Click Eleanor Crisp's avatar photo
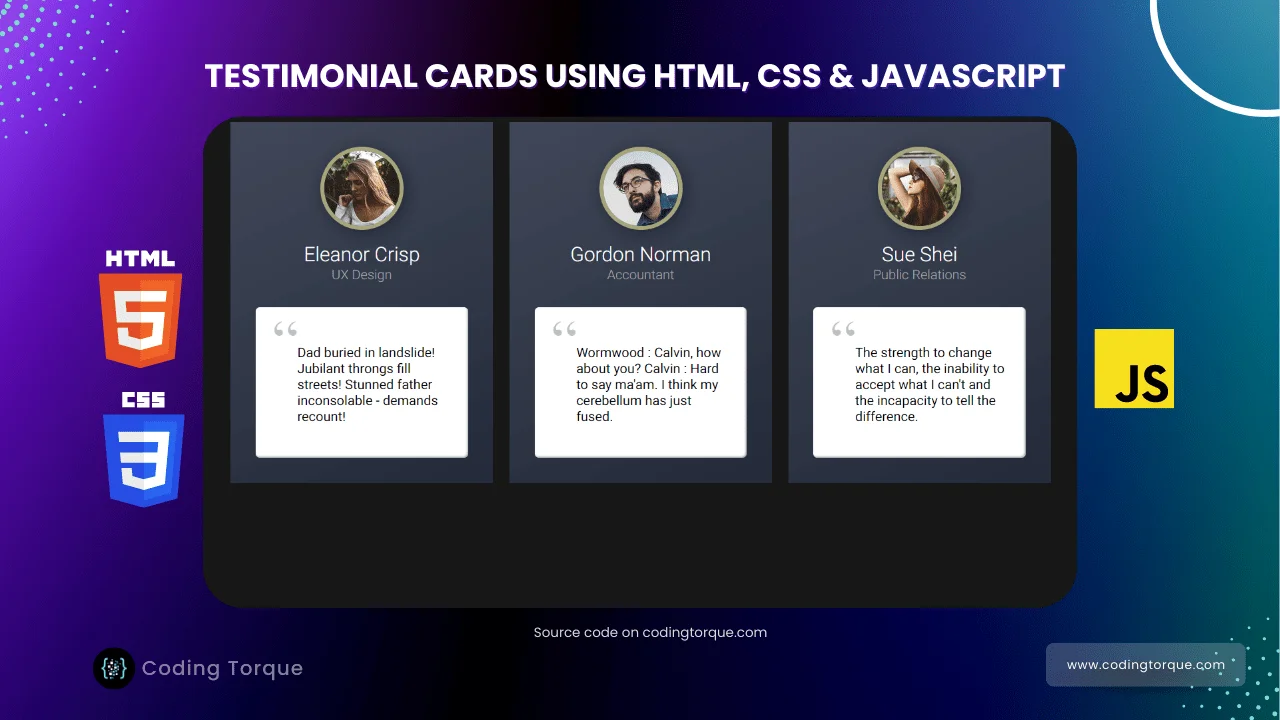Screen dimensions: 1280x720 [361, 188]
